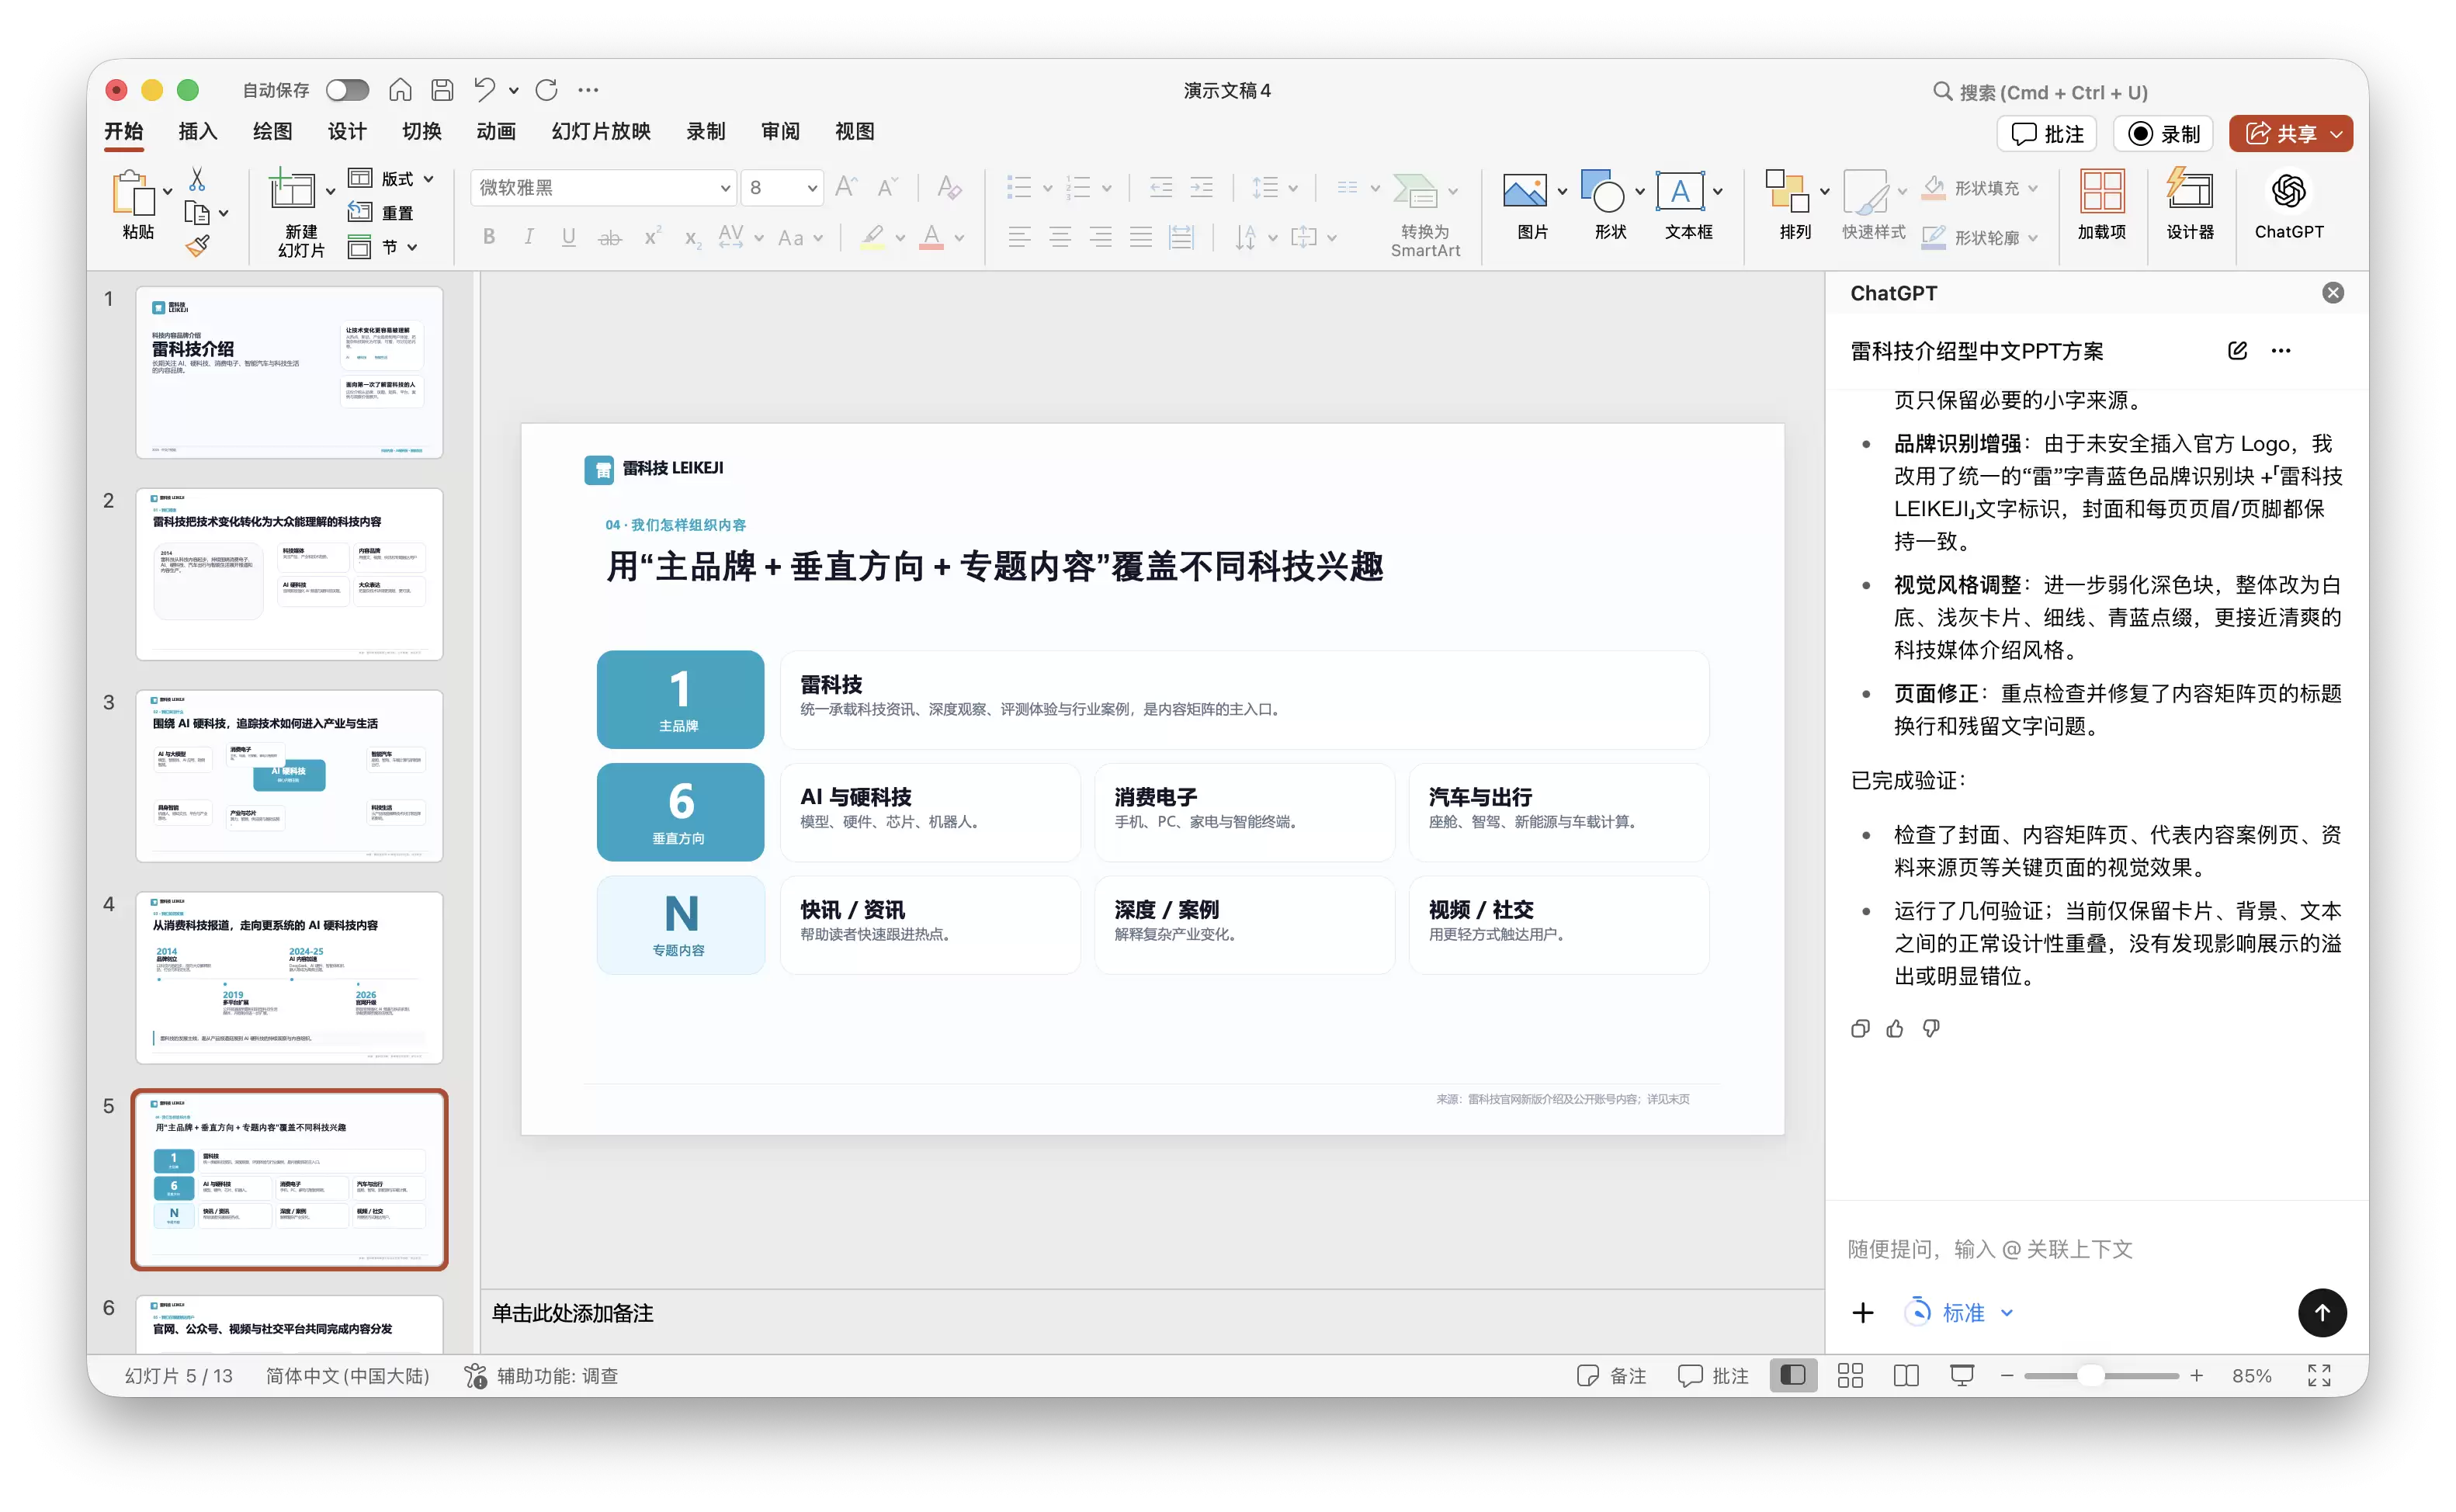Switch to Normal view
The width and height of the screenshot is (2456, 1512).
(1793, 1375)
